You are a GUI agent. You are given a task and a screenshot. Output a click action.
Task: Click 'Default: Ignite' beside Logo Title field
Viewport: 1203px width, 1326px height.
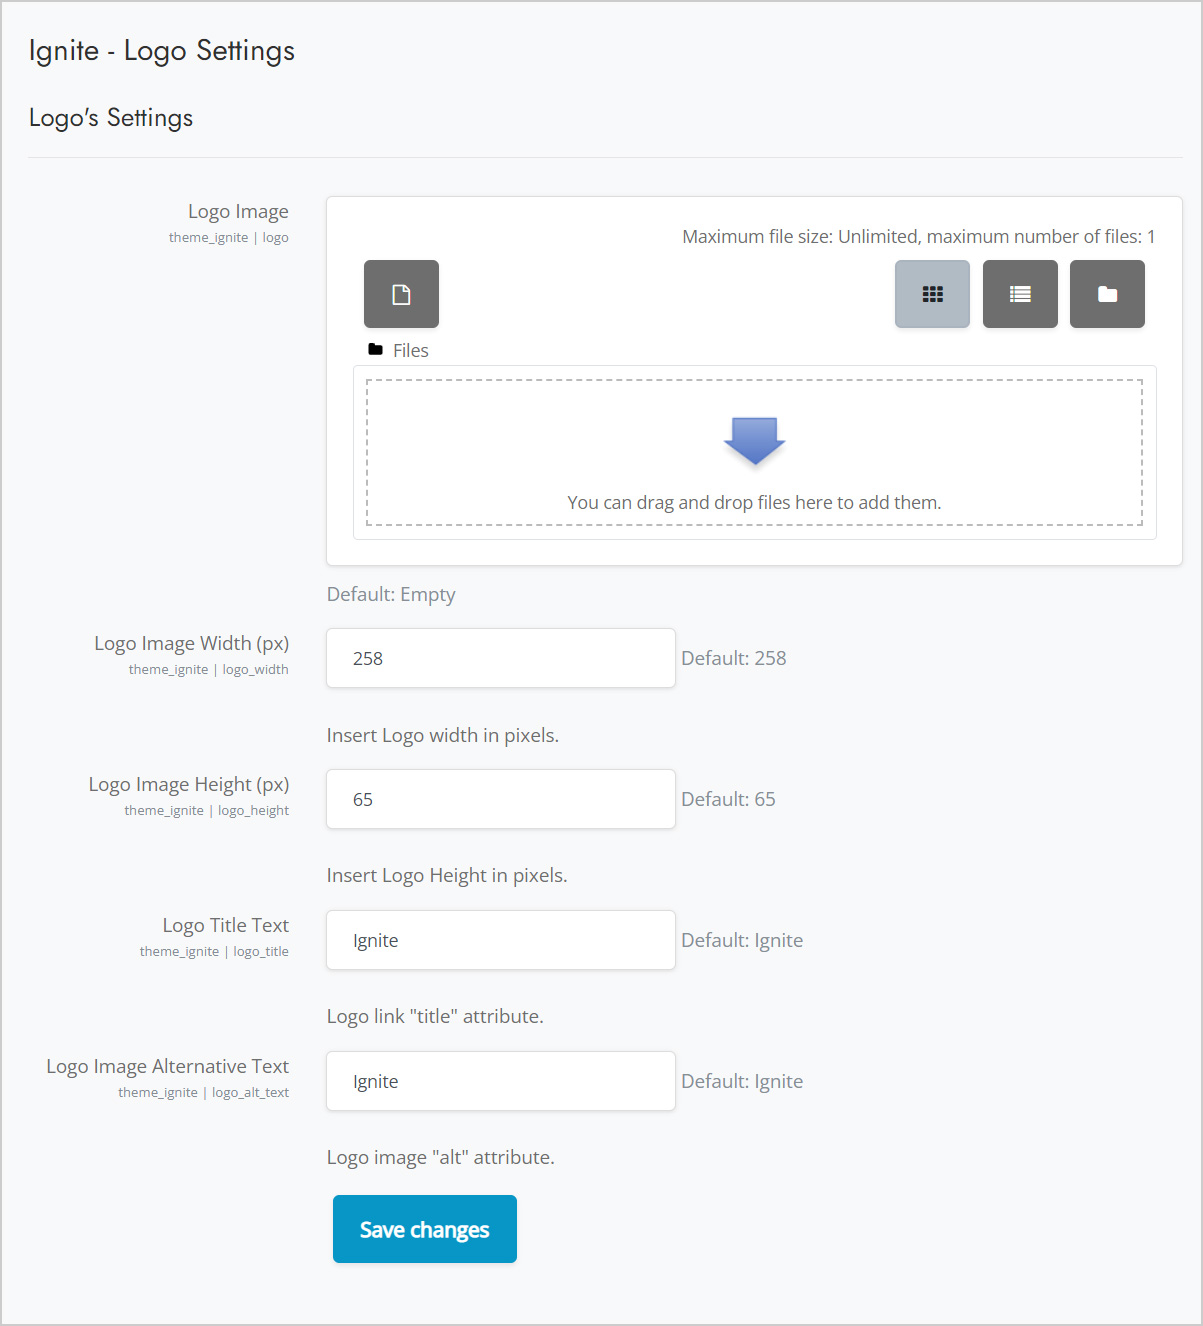coord(742,940)
